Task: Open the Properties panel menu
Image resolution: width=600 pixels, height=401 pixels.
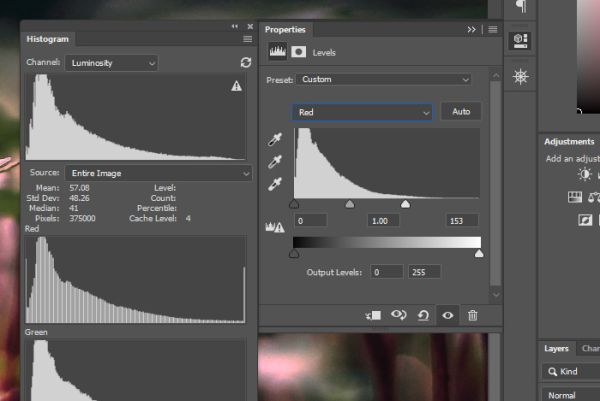Action: tap(493, 29)
